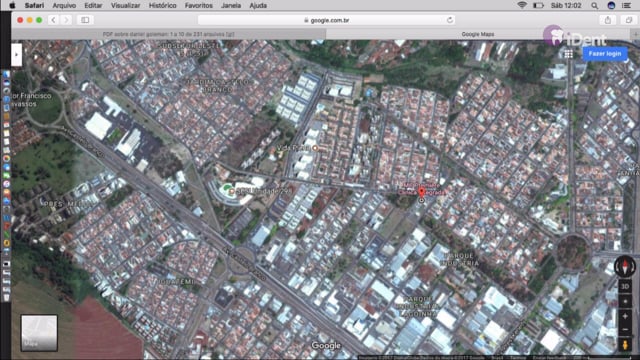Zoom in with the plus button
Image resolution: width=640 pixels, height=360 pixels.
625,316
